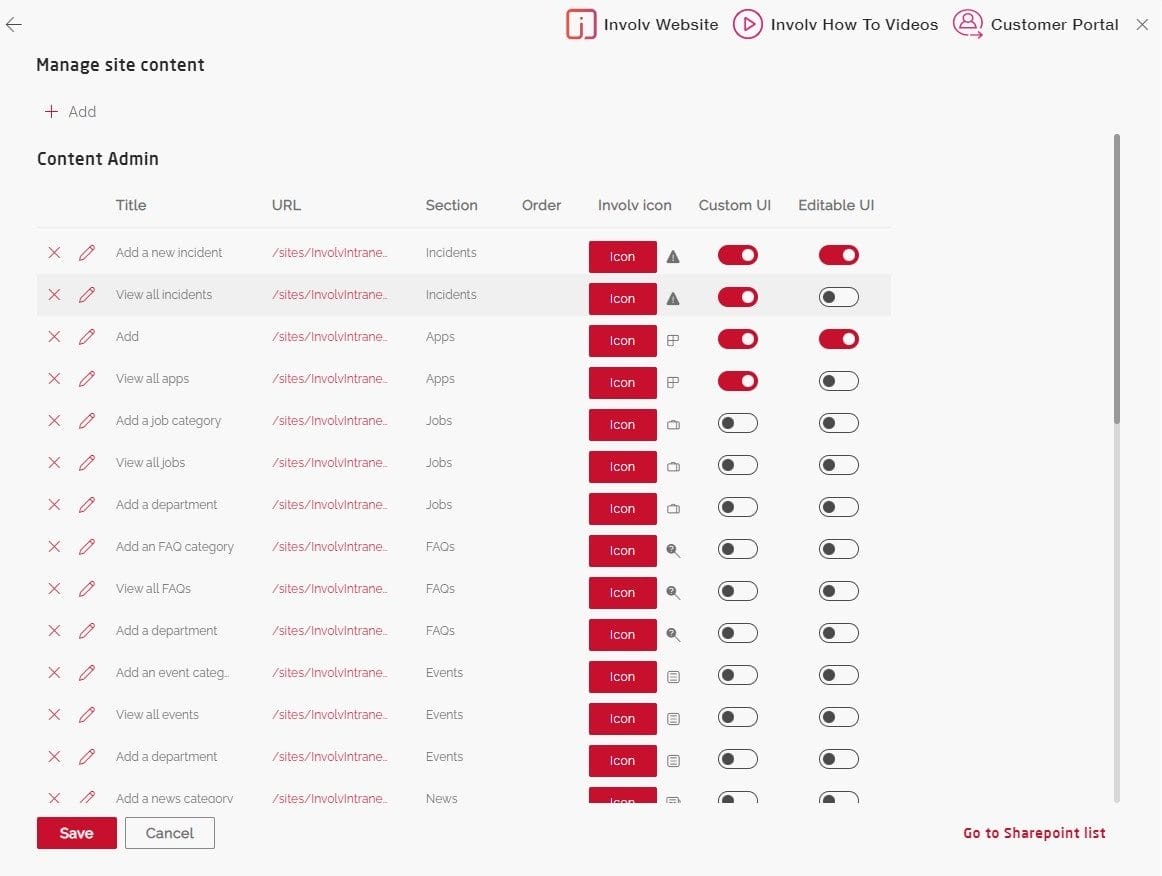
Task: Click the vertical scrollbar
Action: pyautogui.click(x=1116, y=280)
